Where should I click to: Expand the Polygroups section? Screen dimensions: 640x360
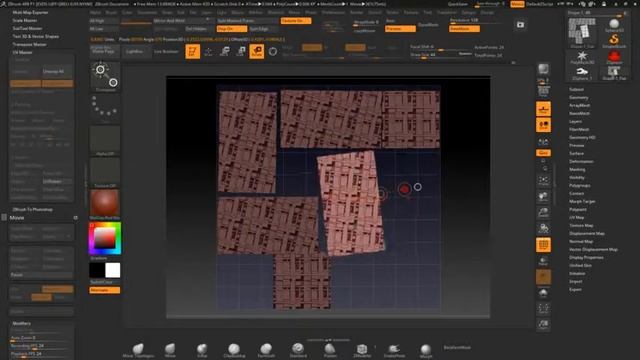(x=580, y=186)
